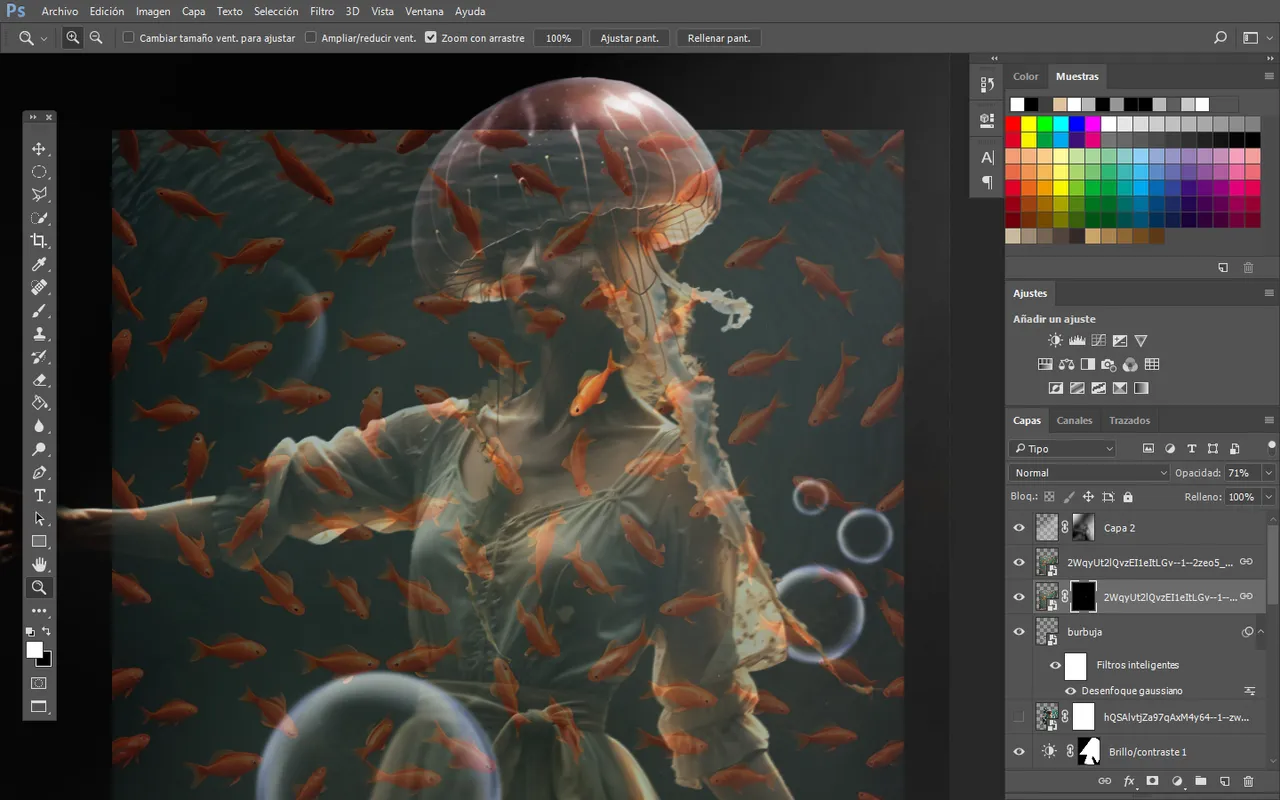
Task: Hide the burbuja layer
Action: 1019,632
